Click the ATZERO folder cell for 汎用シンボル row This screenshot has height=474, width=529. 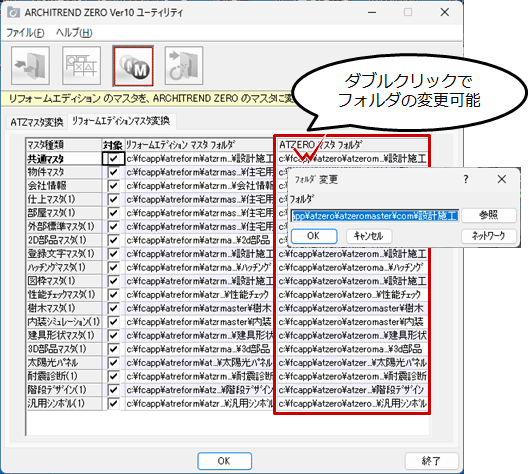pos(353,403)
